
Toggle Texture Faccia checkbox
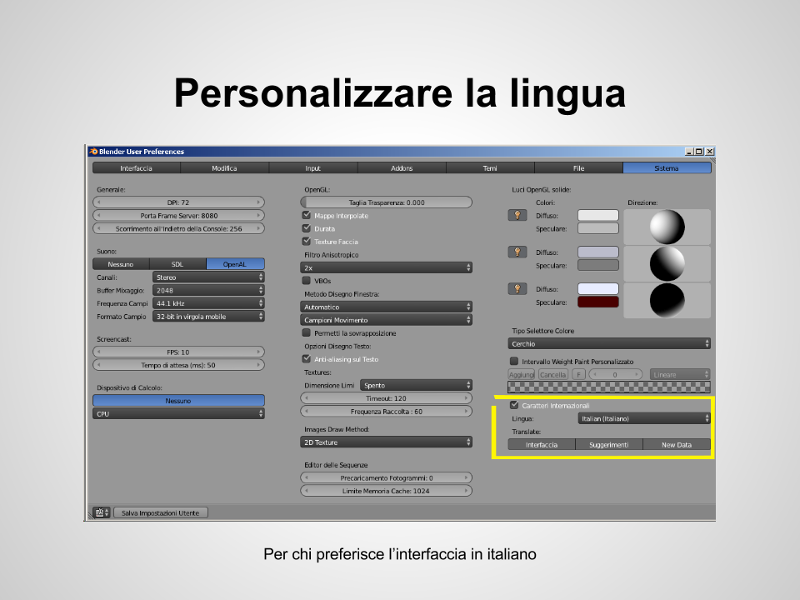(307, 241)
